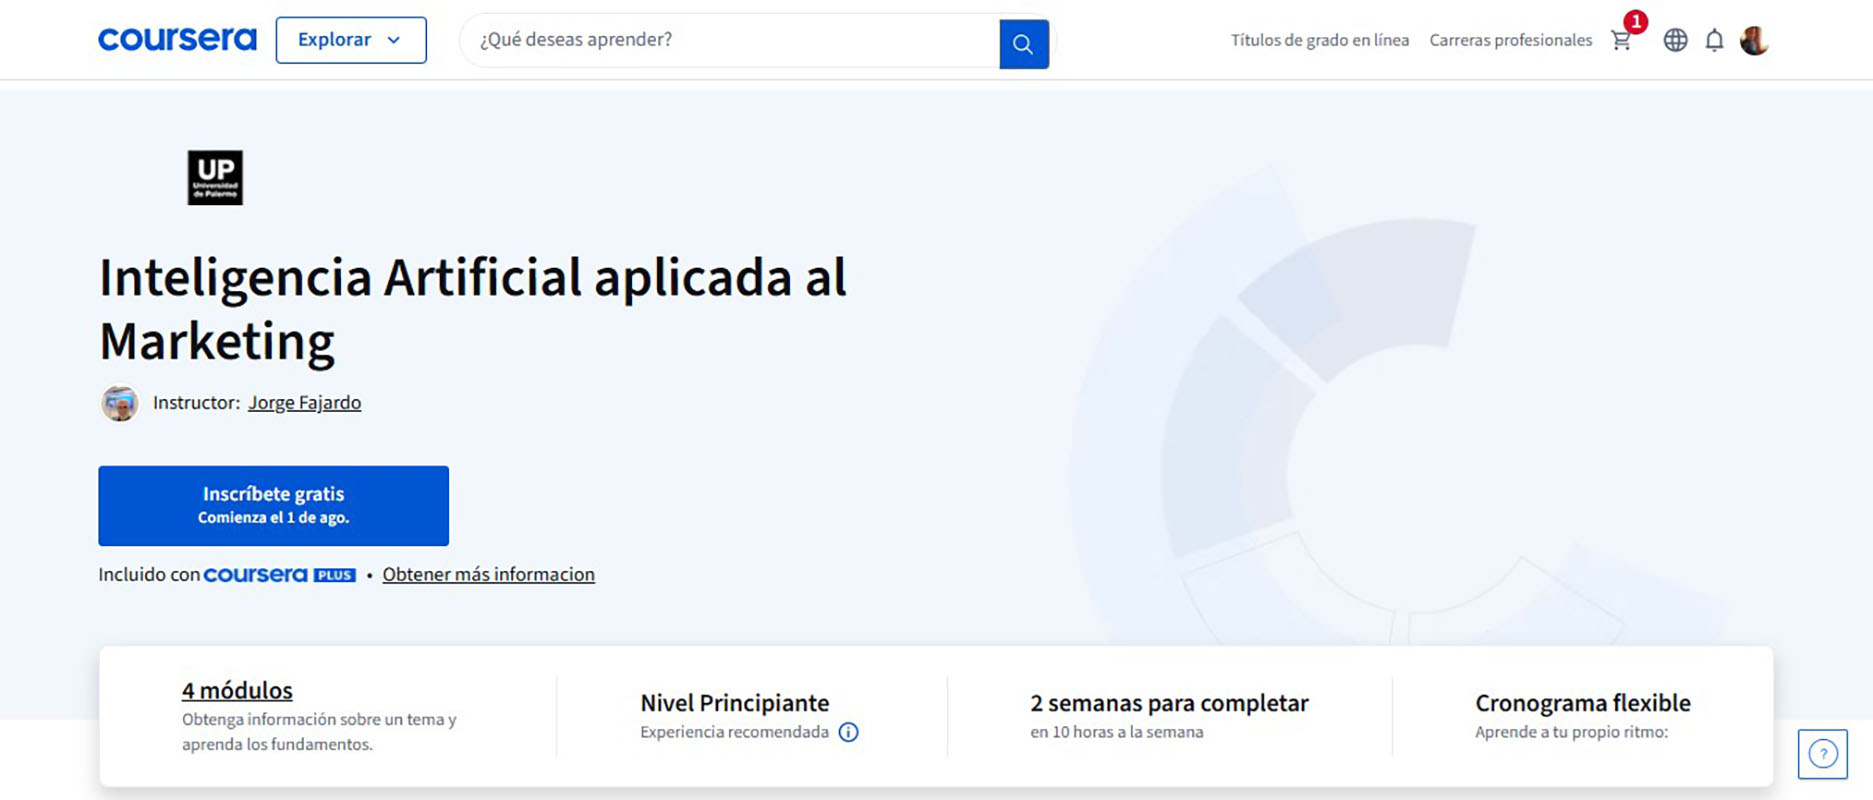Follow the 'Obtener más informacion' link
This screenshot has width=1873, height=800.
click(x=488, y=575)
